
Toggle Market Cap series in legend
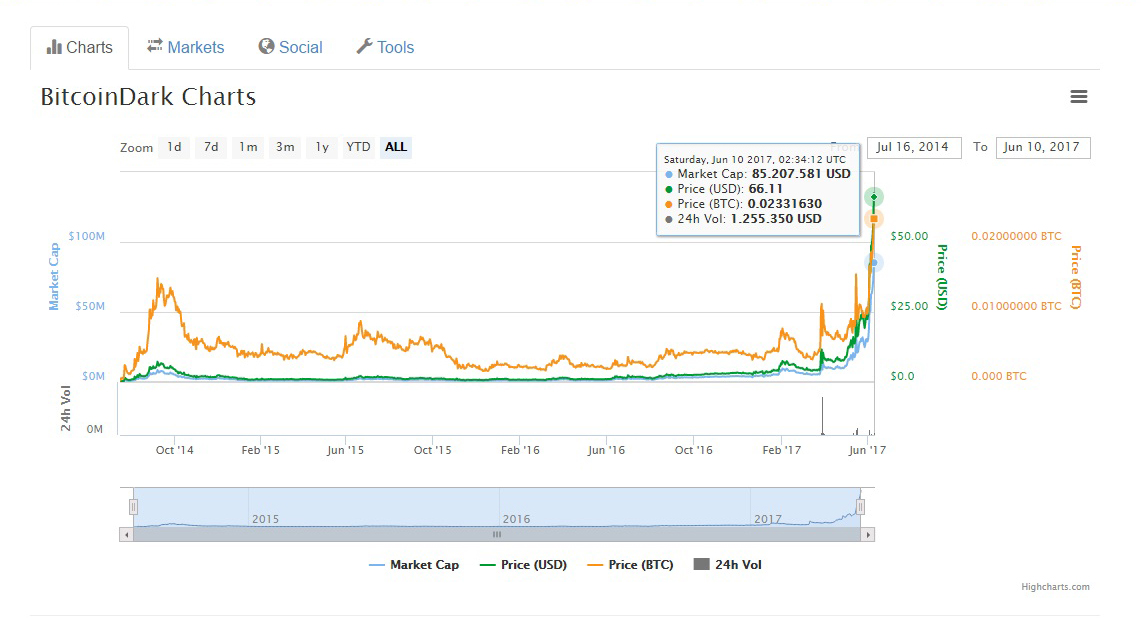click(x=414, y=565)
